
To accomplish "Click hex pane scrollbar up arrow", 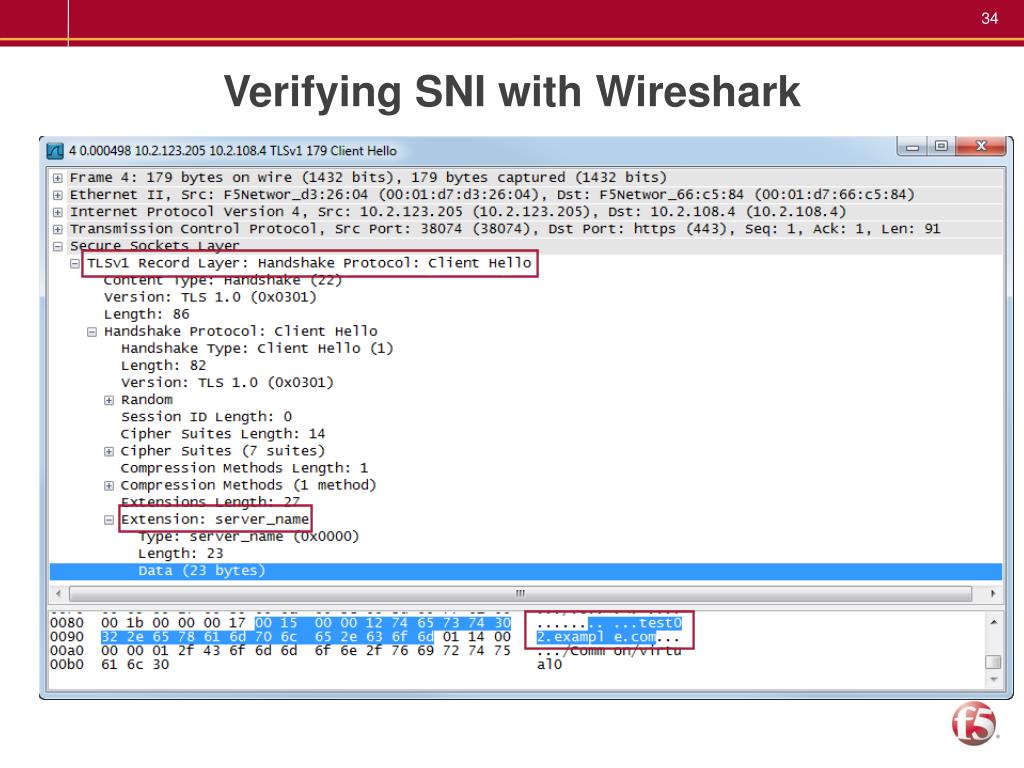I will (993, 622).
